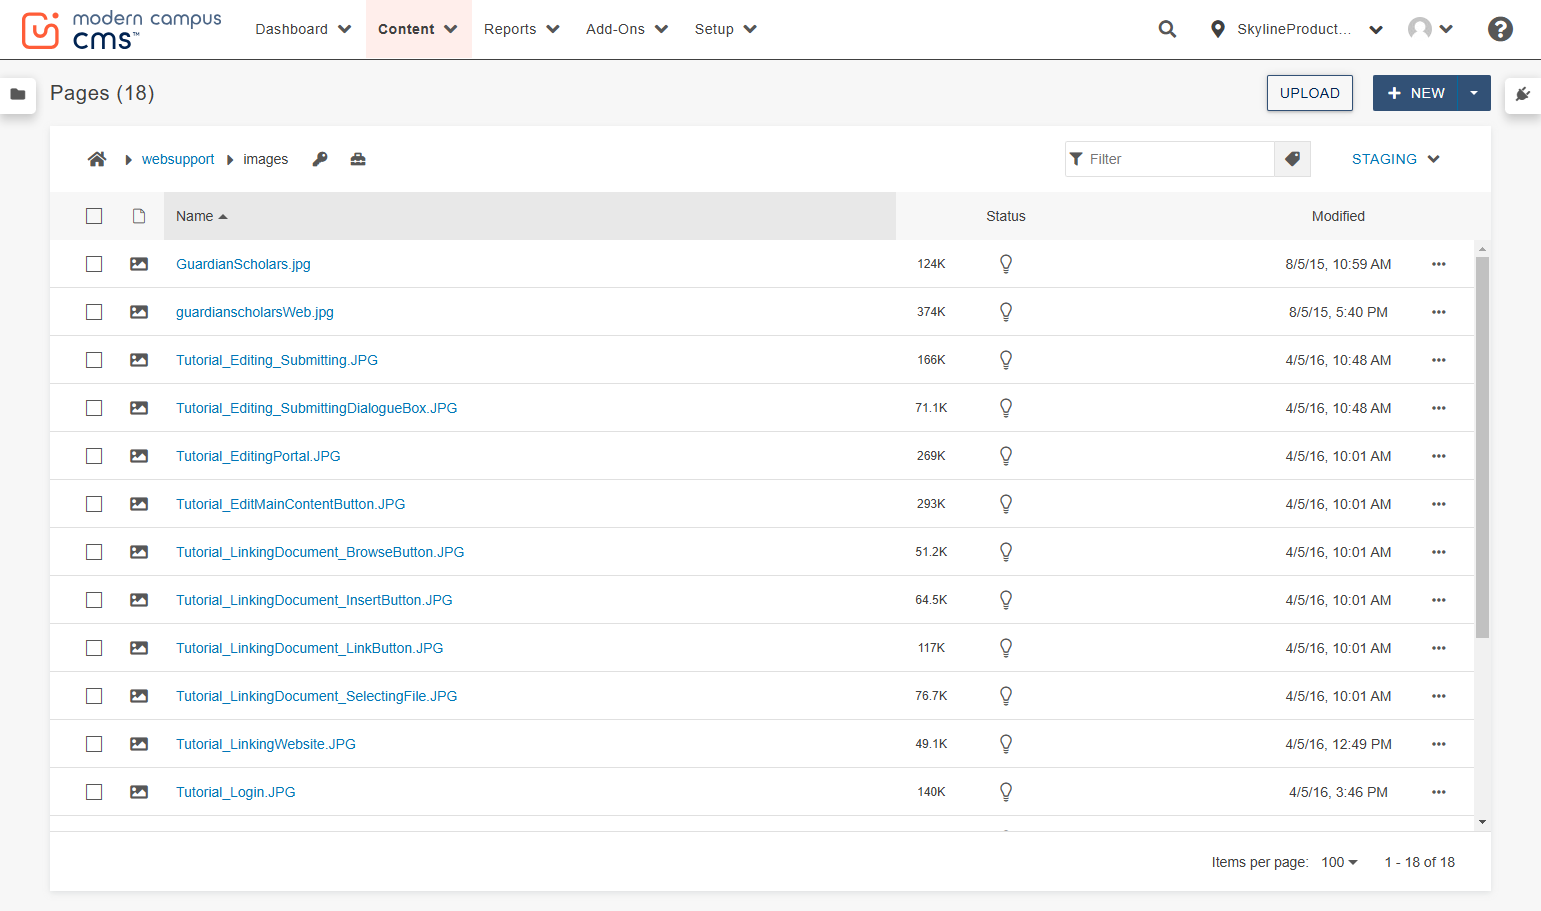Go to home directory icon in breadcrumb
The image size is (1541, 911).
pos(97,159)
